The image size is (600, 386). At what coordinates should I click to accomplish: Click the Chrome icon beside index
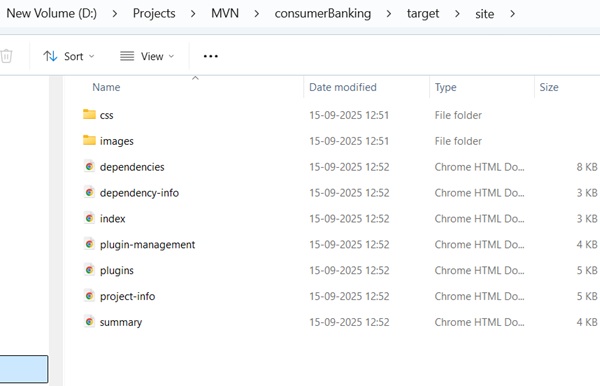89,218
